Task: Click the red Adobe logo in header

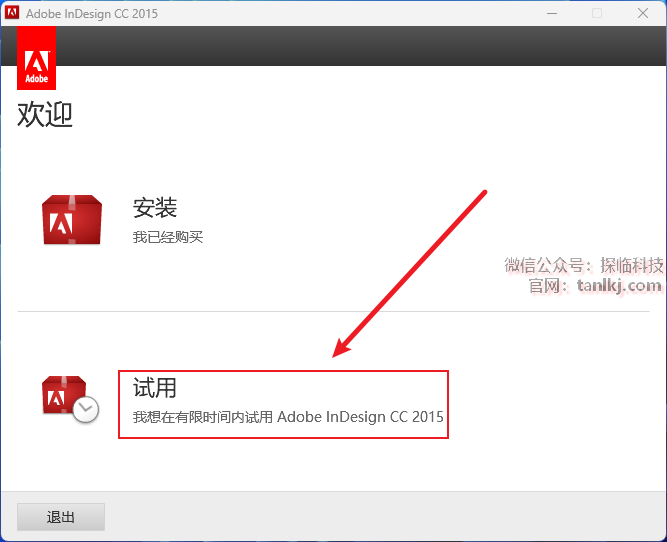Action: click(36, 59)
